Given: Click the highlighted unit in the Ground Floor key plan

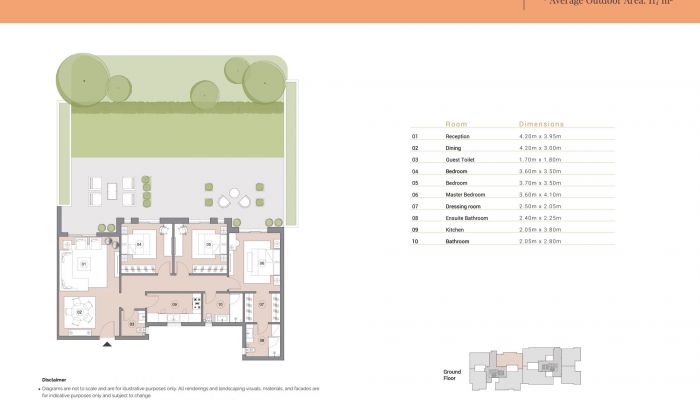Looking at the screenshot, I should [509, 359].
